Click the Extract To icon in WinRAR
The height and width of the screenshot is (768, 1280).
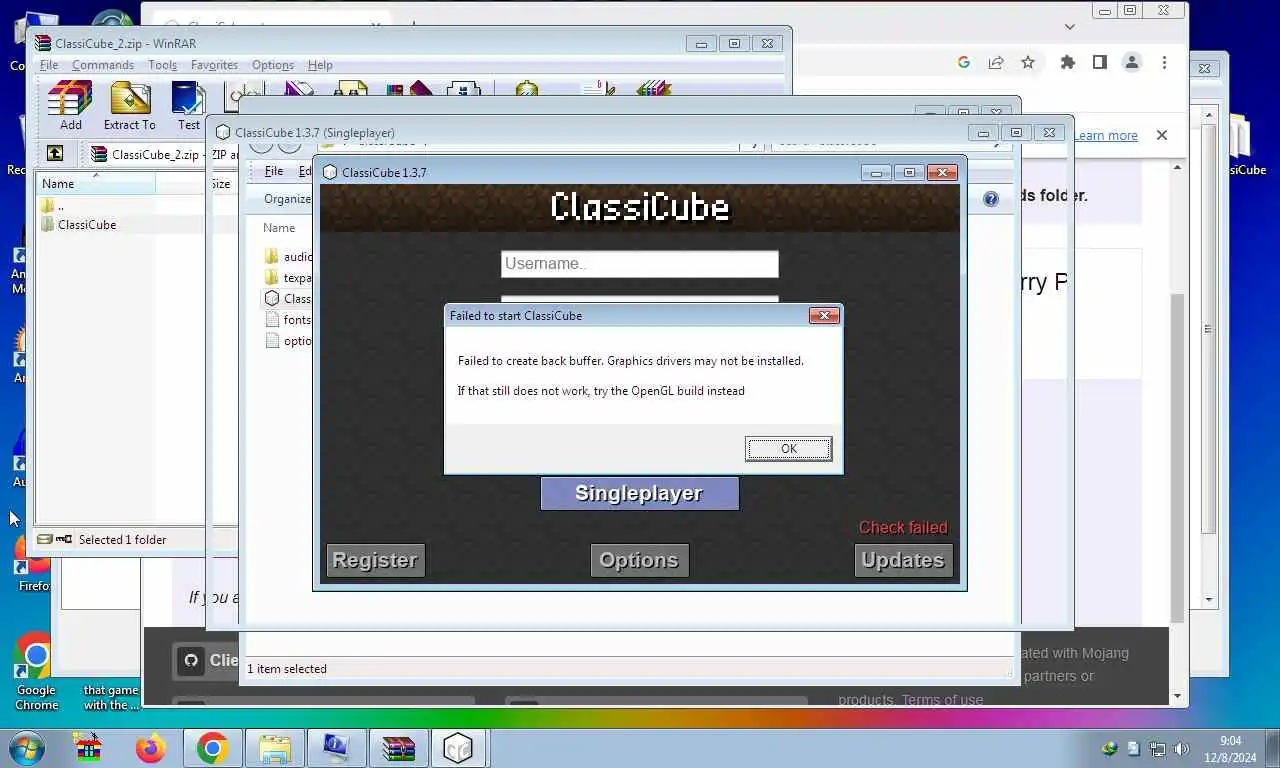[x=130, y=106]
